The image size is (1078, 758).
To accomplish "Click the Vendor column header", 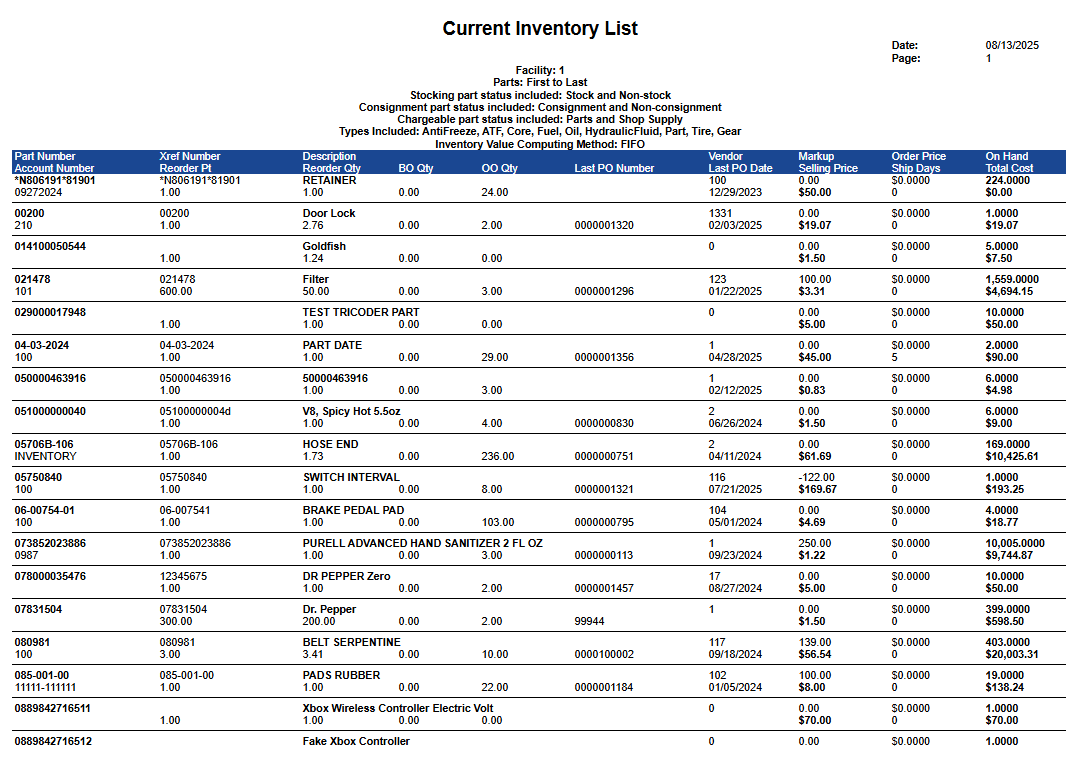I will click(725, 156).
